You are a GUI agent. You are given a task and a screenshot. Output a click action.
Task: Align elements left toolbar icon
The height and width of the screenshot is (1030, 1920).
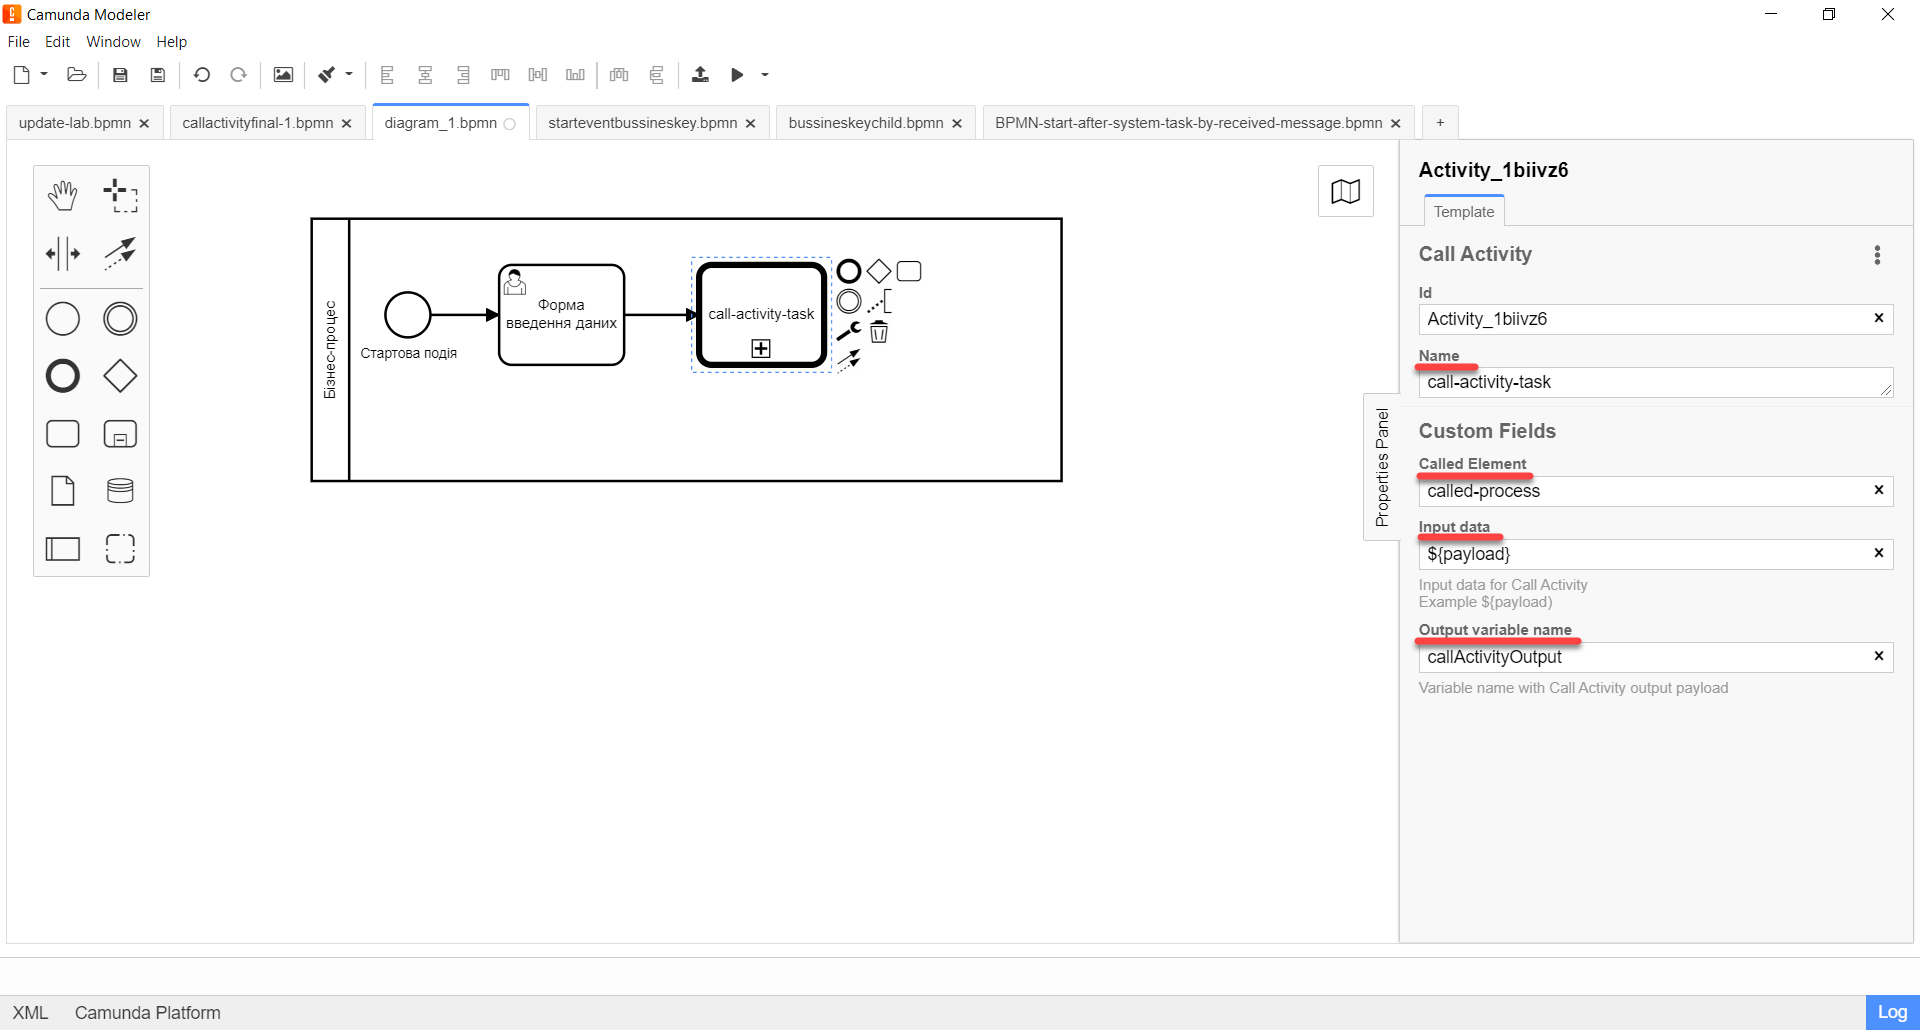coord(388,75)
